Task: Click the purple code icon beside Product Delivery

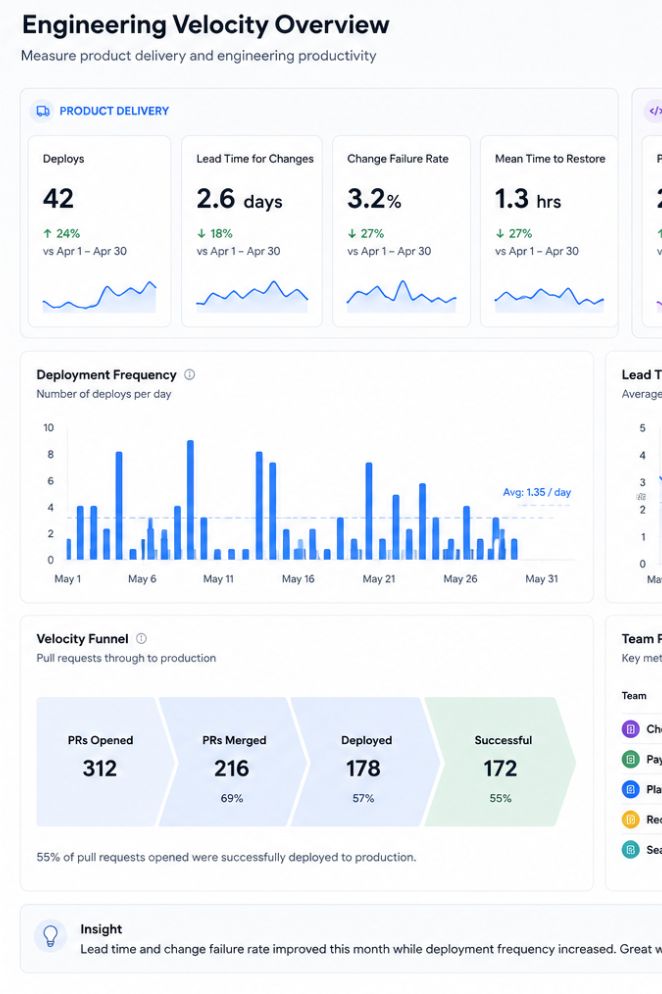Action: click(x=654, y=111)
